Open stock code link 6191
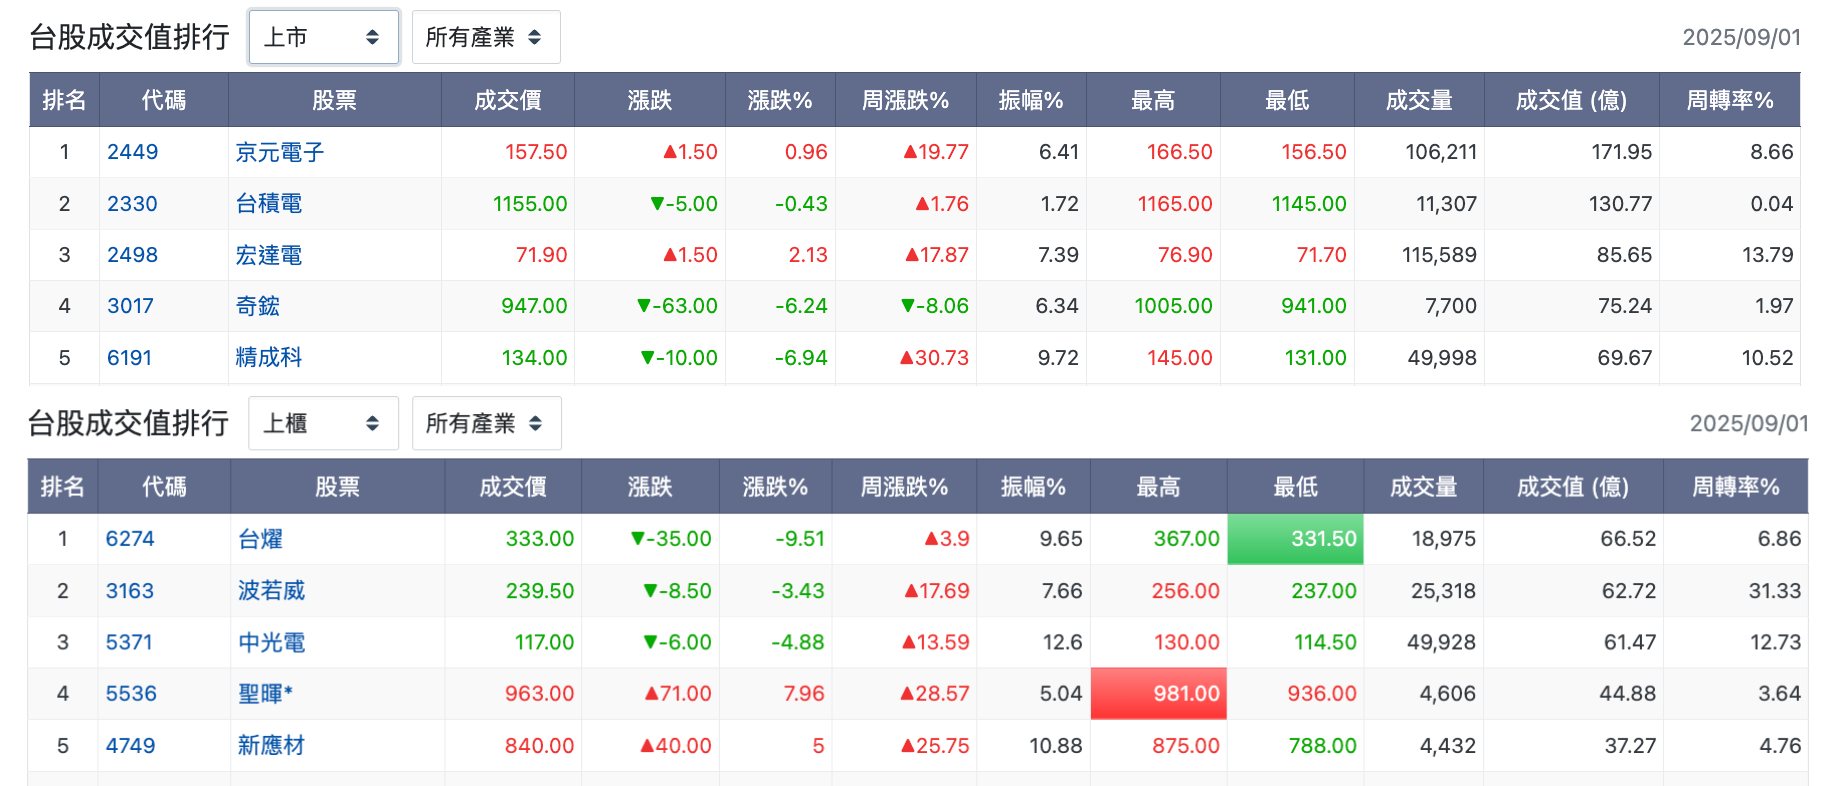1834x786 pixels. [129, 358]
